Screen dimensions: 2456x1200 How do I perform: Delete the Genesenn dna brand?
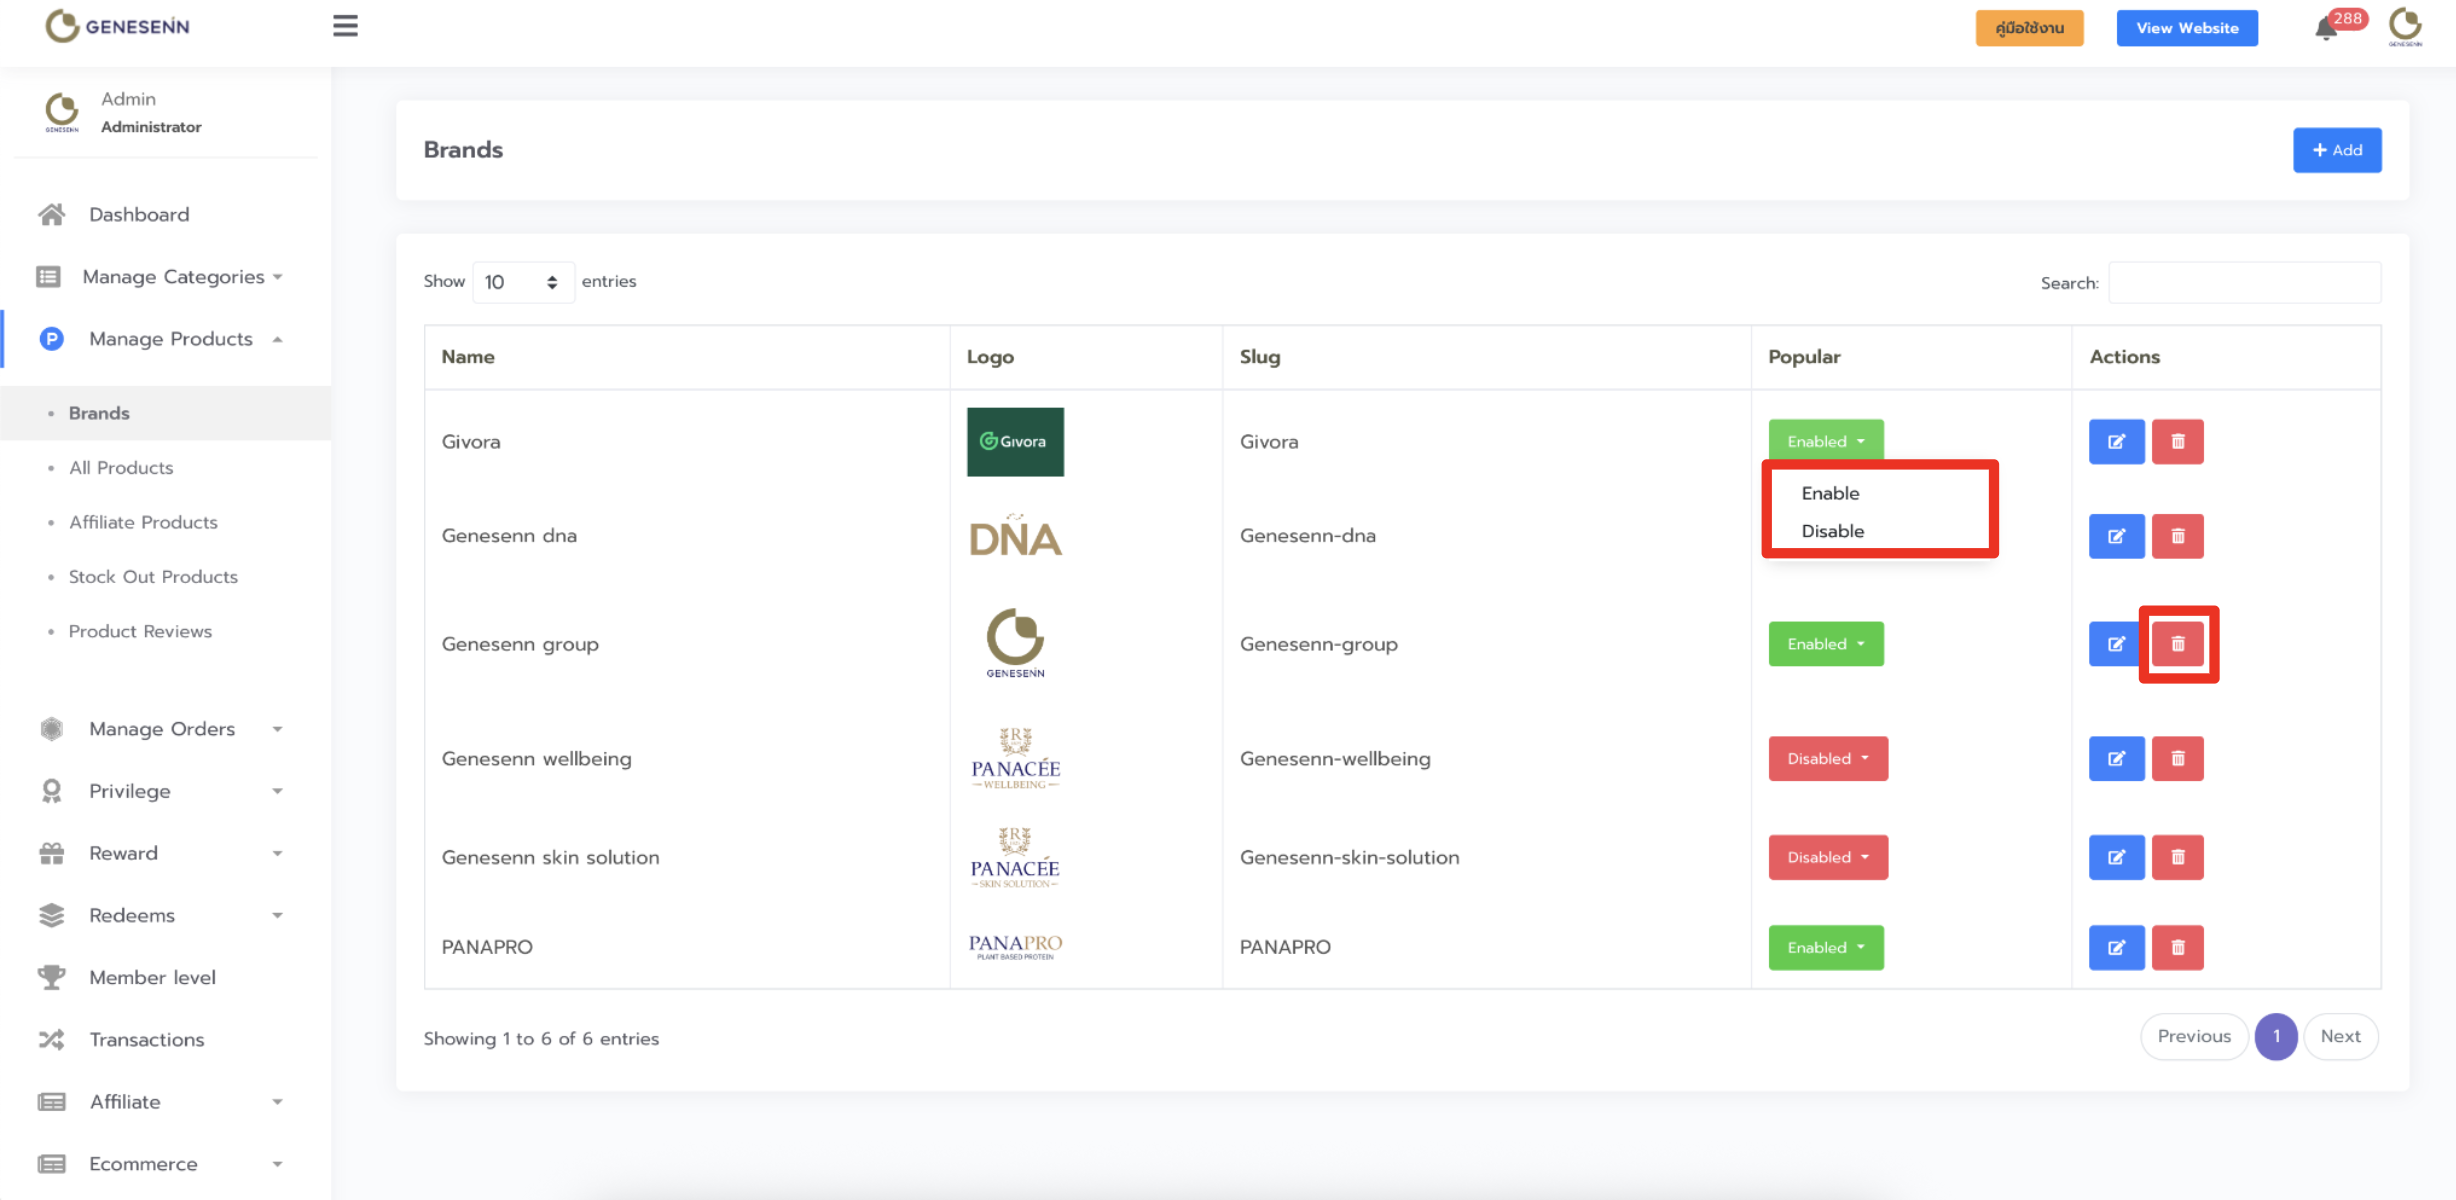coord(2178,536)
